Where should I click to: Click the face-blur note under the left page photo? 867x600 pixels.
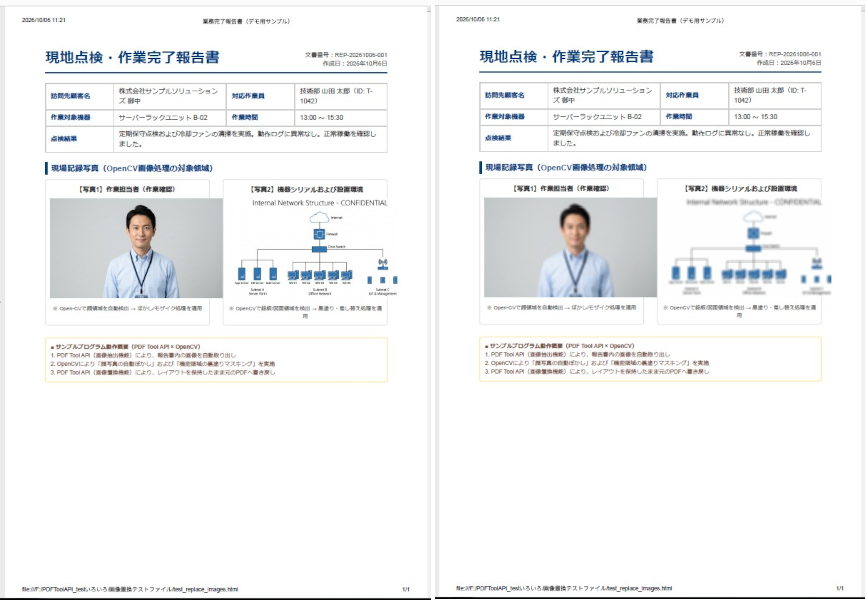coord(127,309)
